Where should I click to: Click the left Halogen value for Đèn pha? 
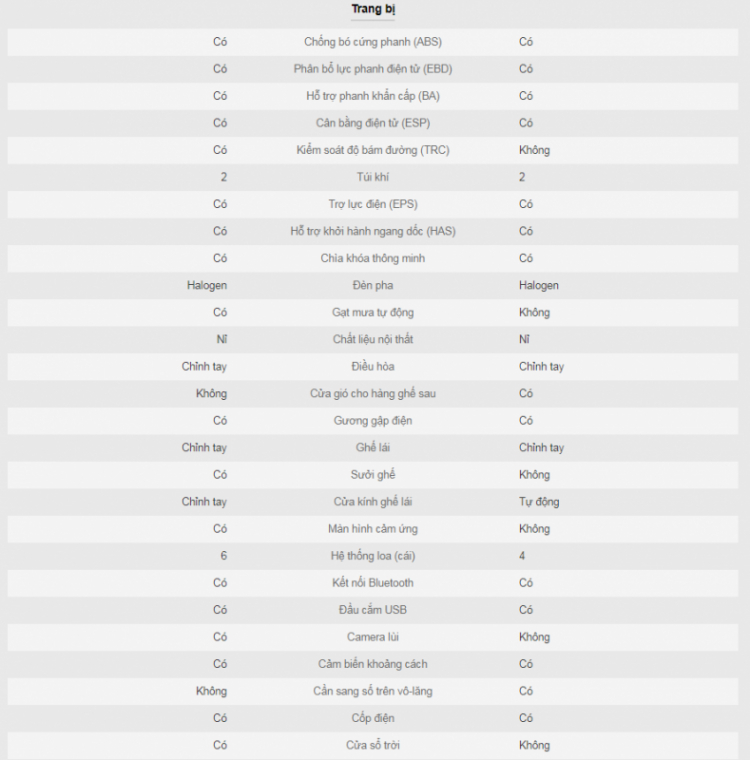tap(207, 285)
